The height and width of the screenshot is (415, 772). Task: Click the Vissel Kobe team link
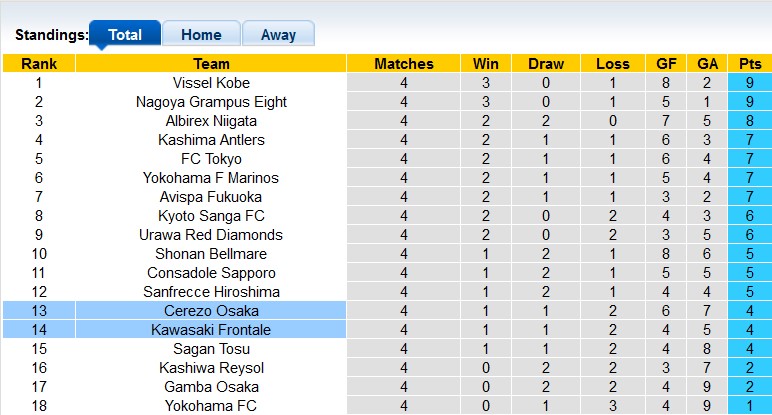pos(211,83)
